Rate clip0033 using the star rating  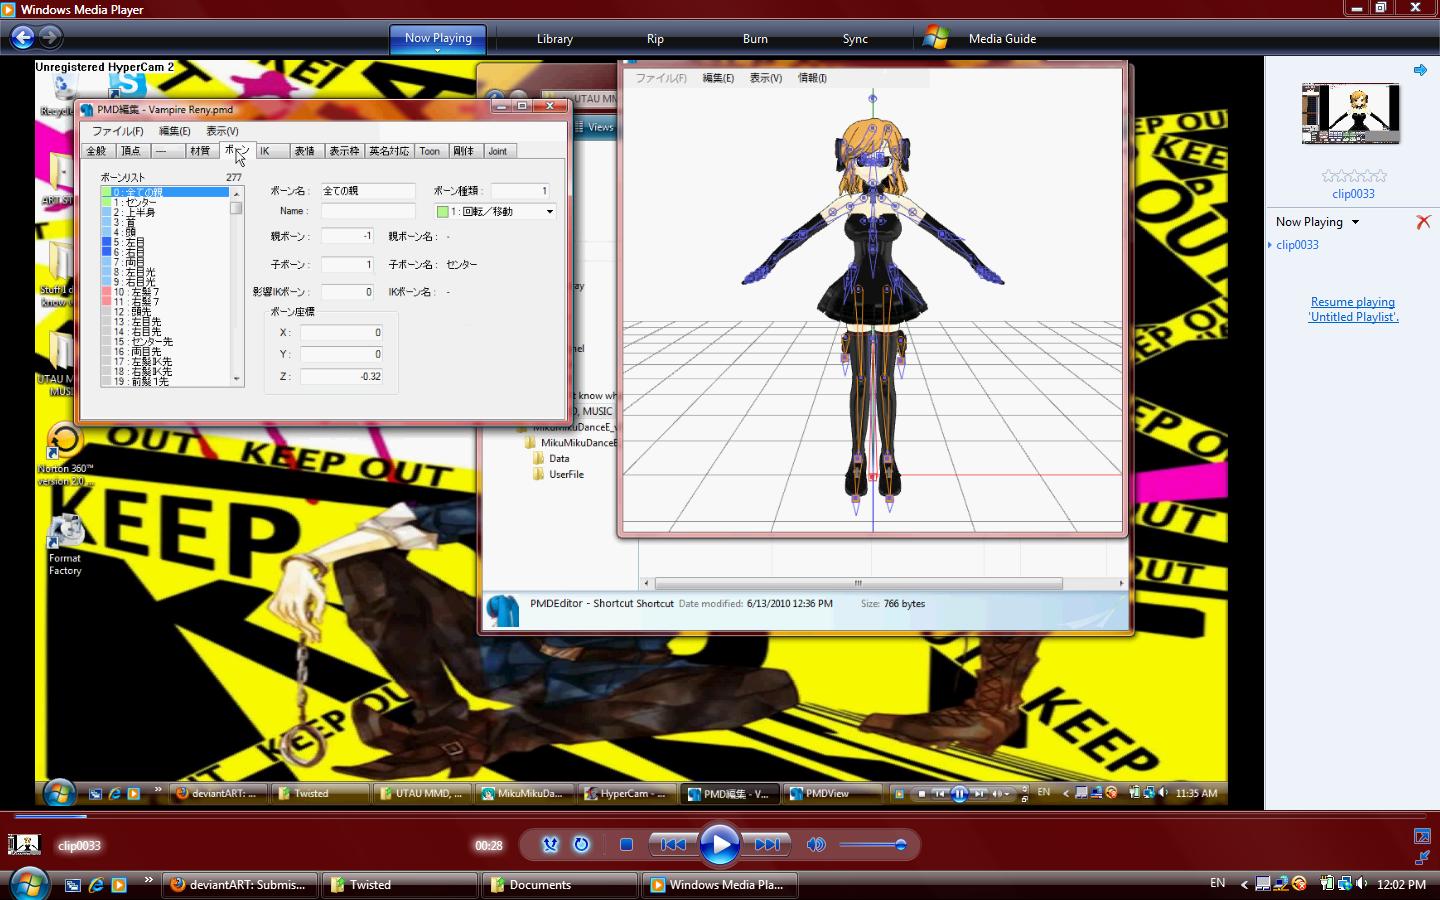point(1353,175)
